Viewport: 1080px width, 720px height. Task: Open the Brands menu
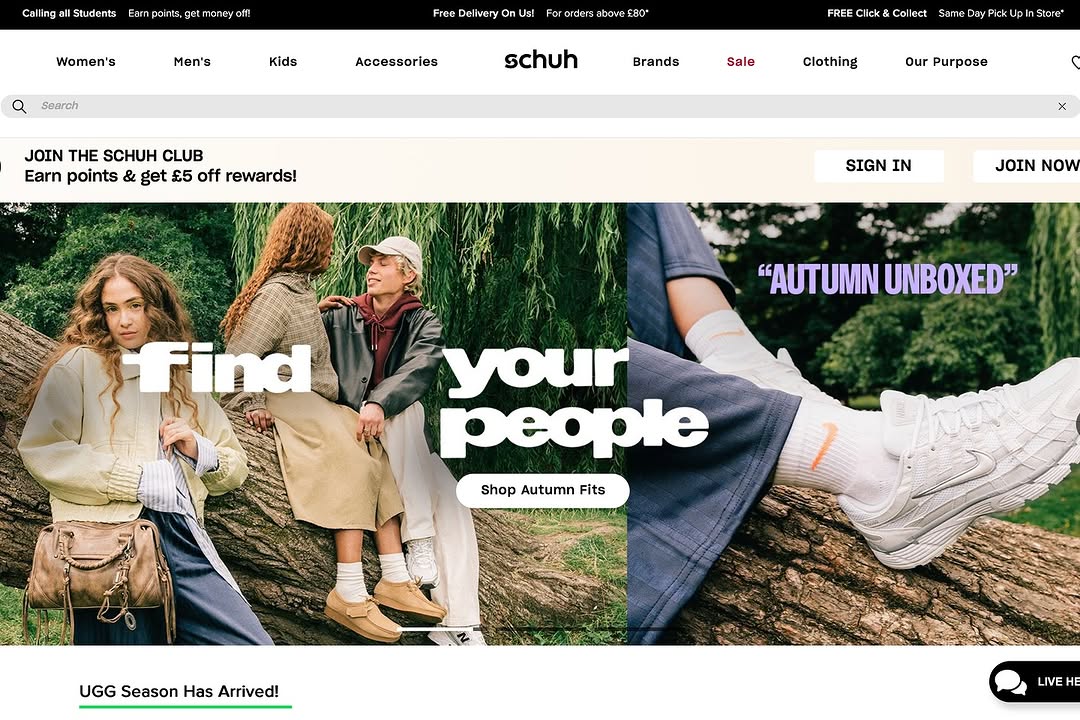(x=656, y=61)
